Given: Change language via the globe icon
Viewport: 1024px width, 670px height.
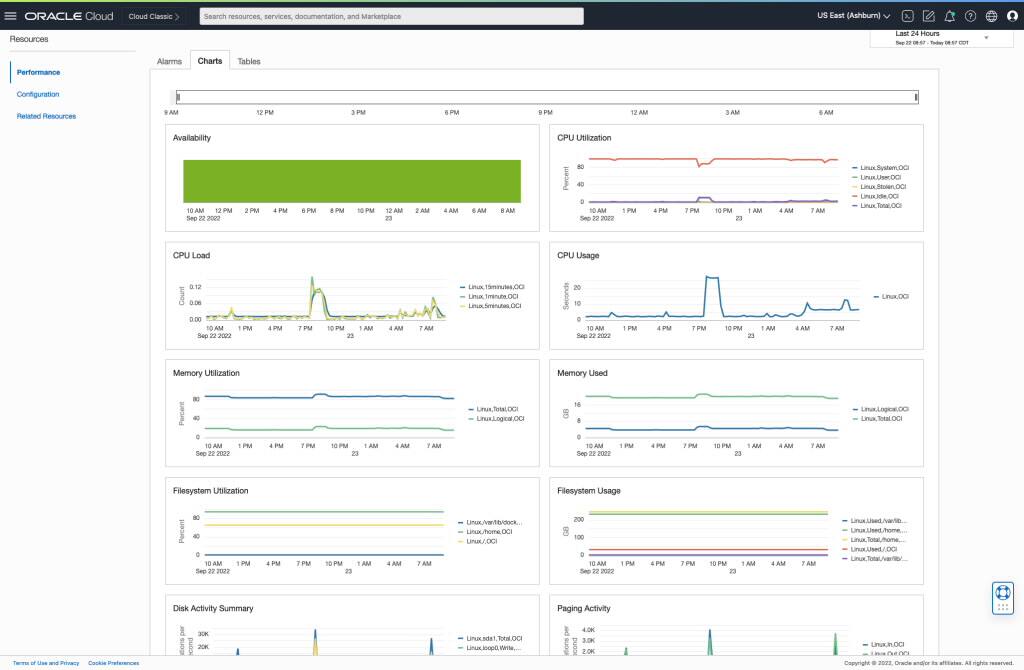Looking at the screenshot, I should [990, 16].
